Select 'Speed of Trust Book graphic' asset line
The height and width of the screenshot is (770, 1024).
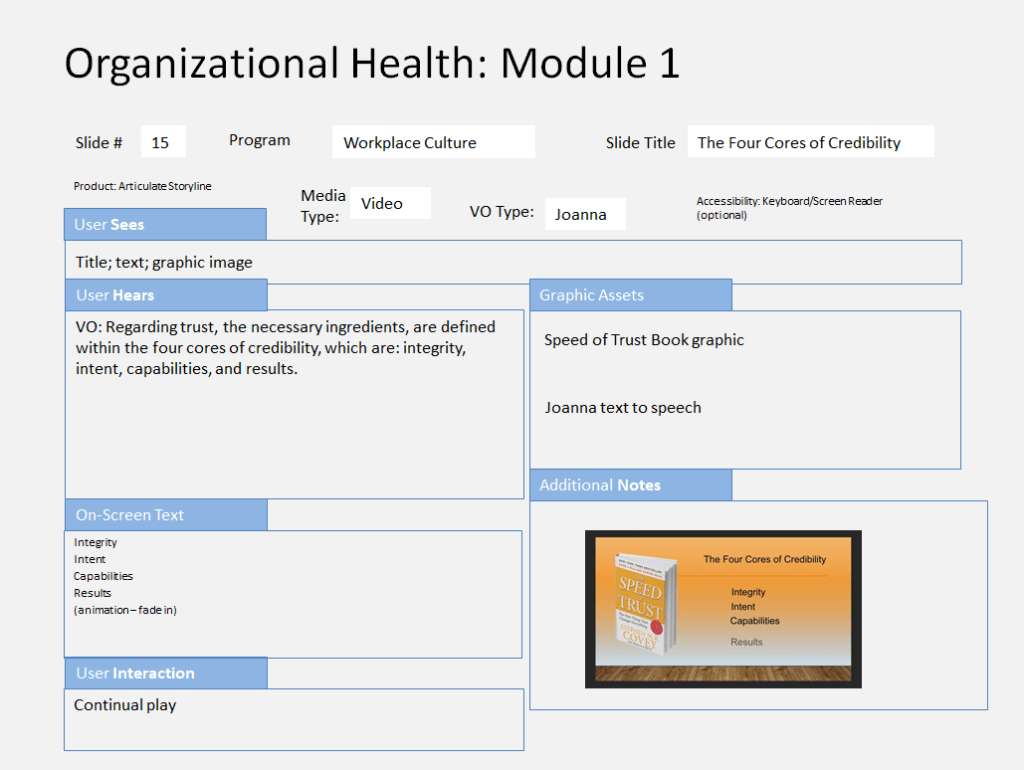(644, 340)
